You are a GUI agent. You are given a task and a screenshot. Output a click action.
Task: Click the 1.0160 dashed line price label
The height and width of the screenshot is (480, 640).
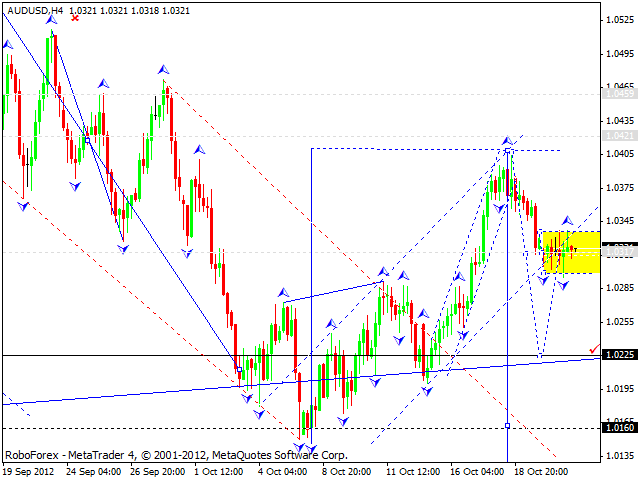coord(620,427)
